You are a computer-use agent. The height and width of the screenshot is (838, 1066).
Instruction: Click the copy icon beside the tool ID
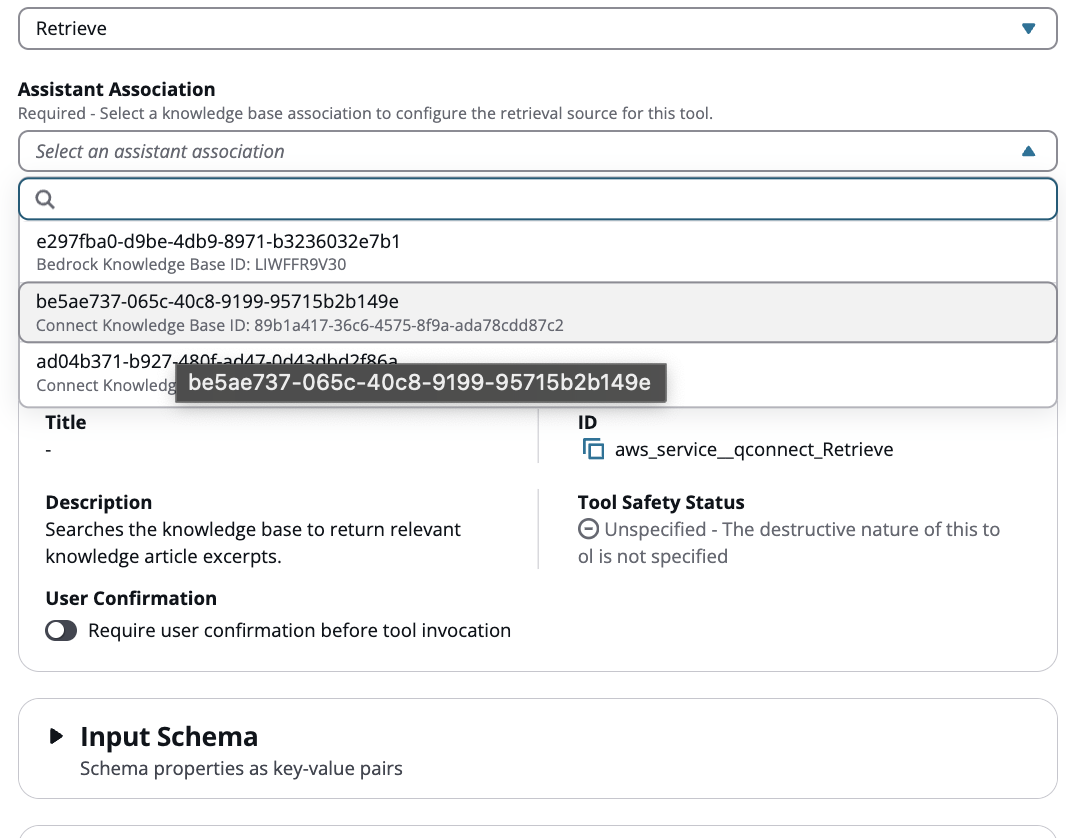coord(594,450)
